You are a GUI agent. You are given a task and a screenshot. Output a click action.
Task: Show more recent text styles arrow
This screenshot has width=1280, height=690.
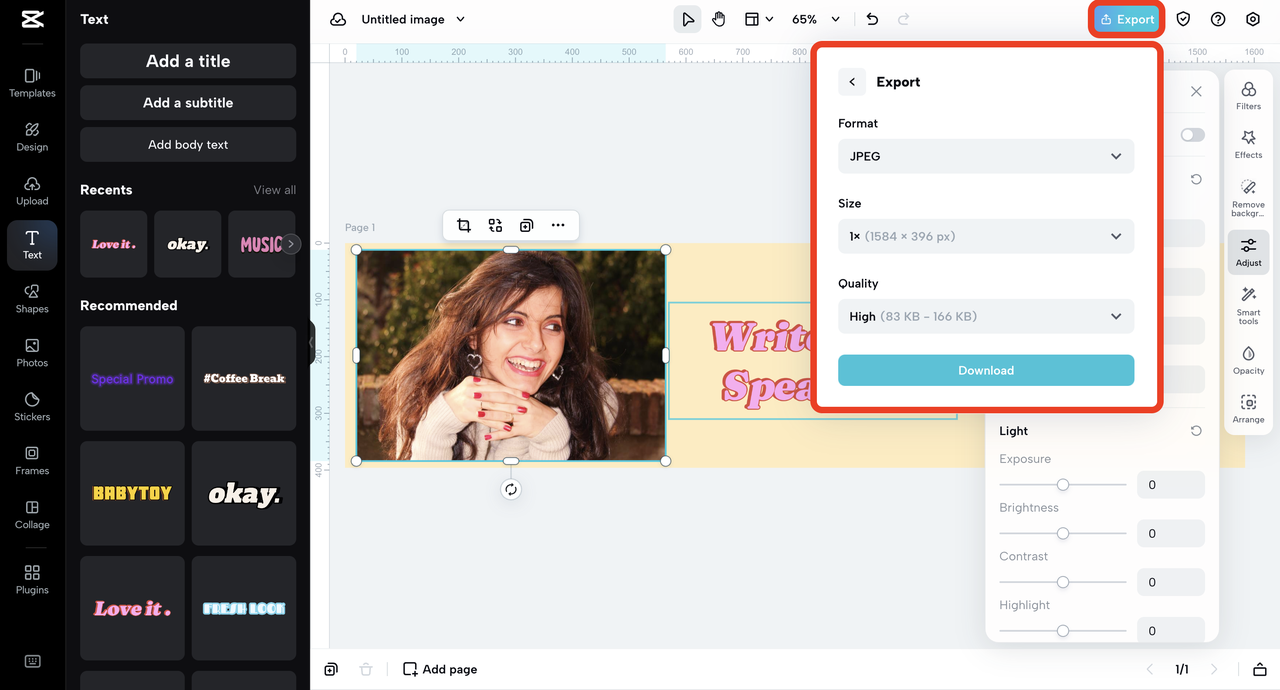[x=291, y=244]
